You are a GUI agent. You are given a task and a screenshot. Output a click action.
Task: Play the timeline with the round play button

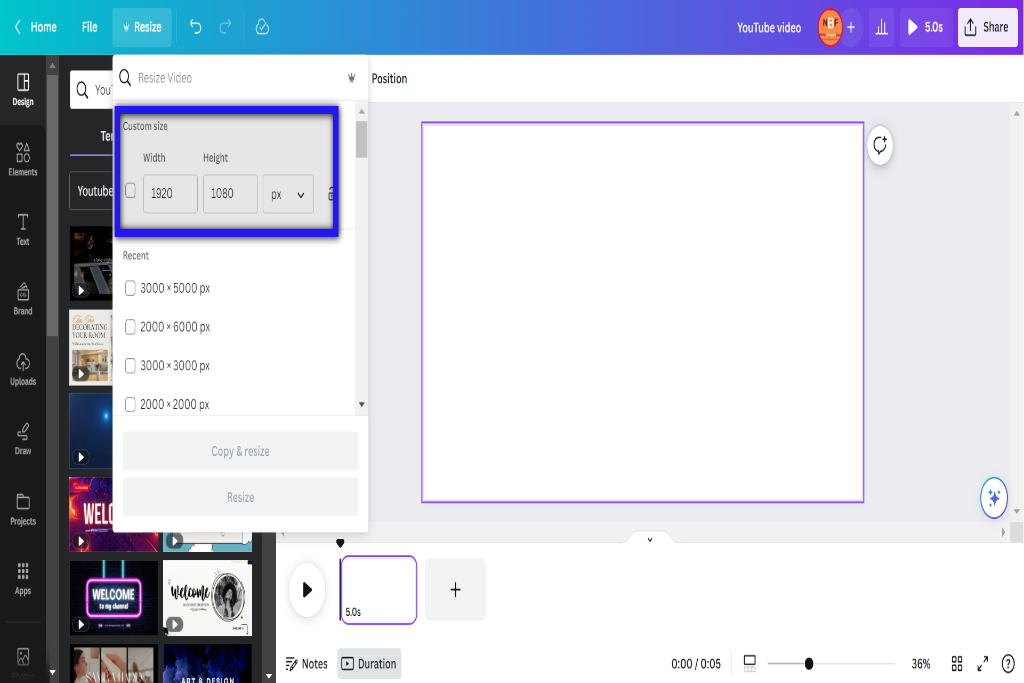point(307,590)
